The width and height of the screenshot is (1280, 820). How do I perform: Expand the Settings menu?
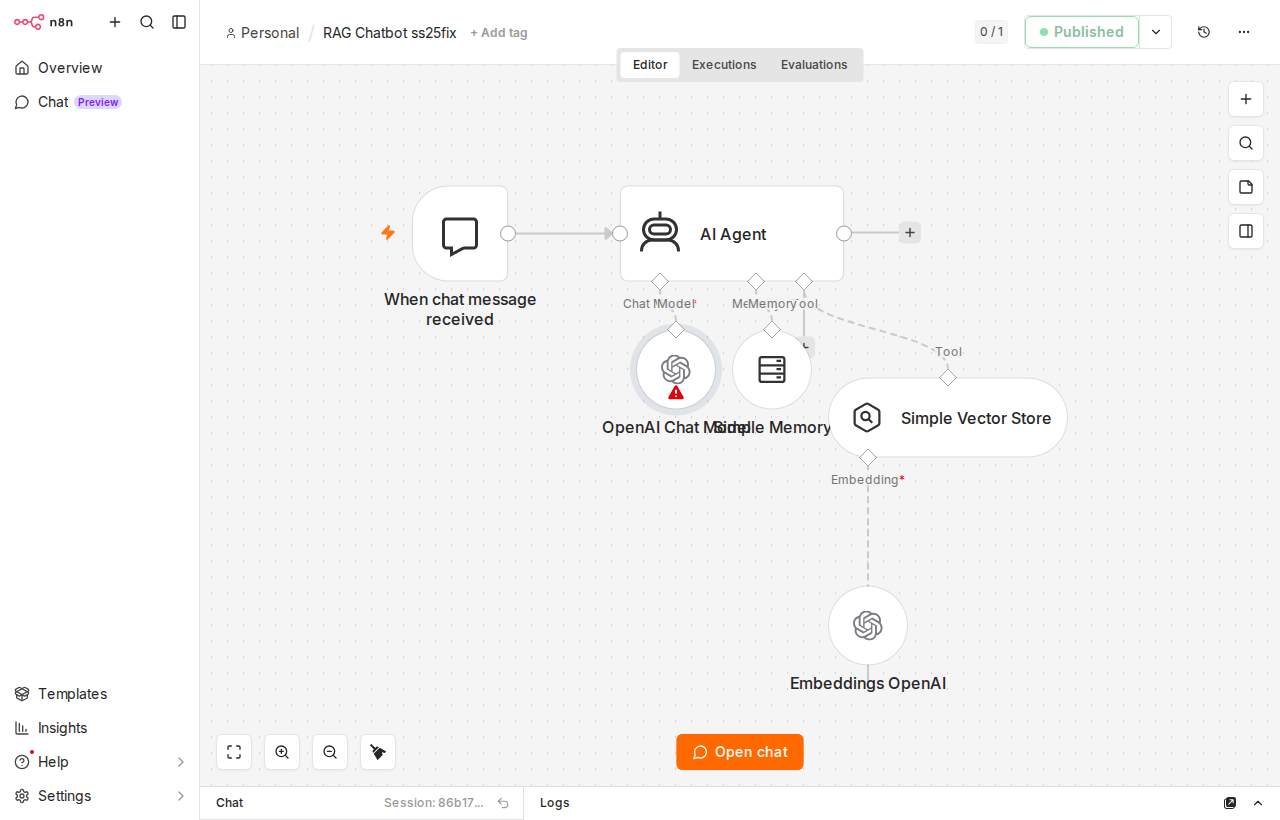pyautogui.click(x=100, y=796)
